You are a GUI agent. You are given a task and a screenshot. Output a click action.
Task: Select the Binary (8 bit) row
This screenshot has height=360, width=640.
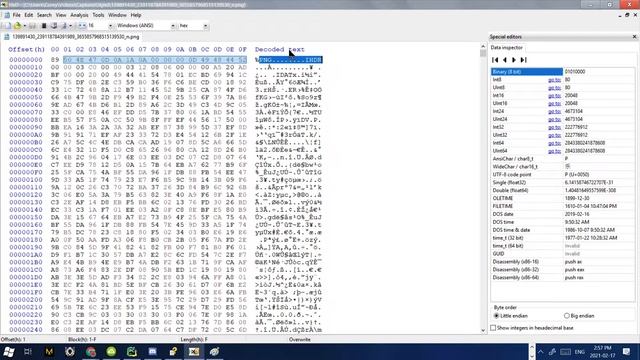point(562,72)
